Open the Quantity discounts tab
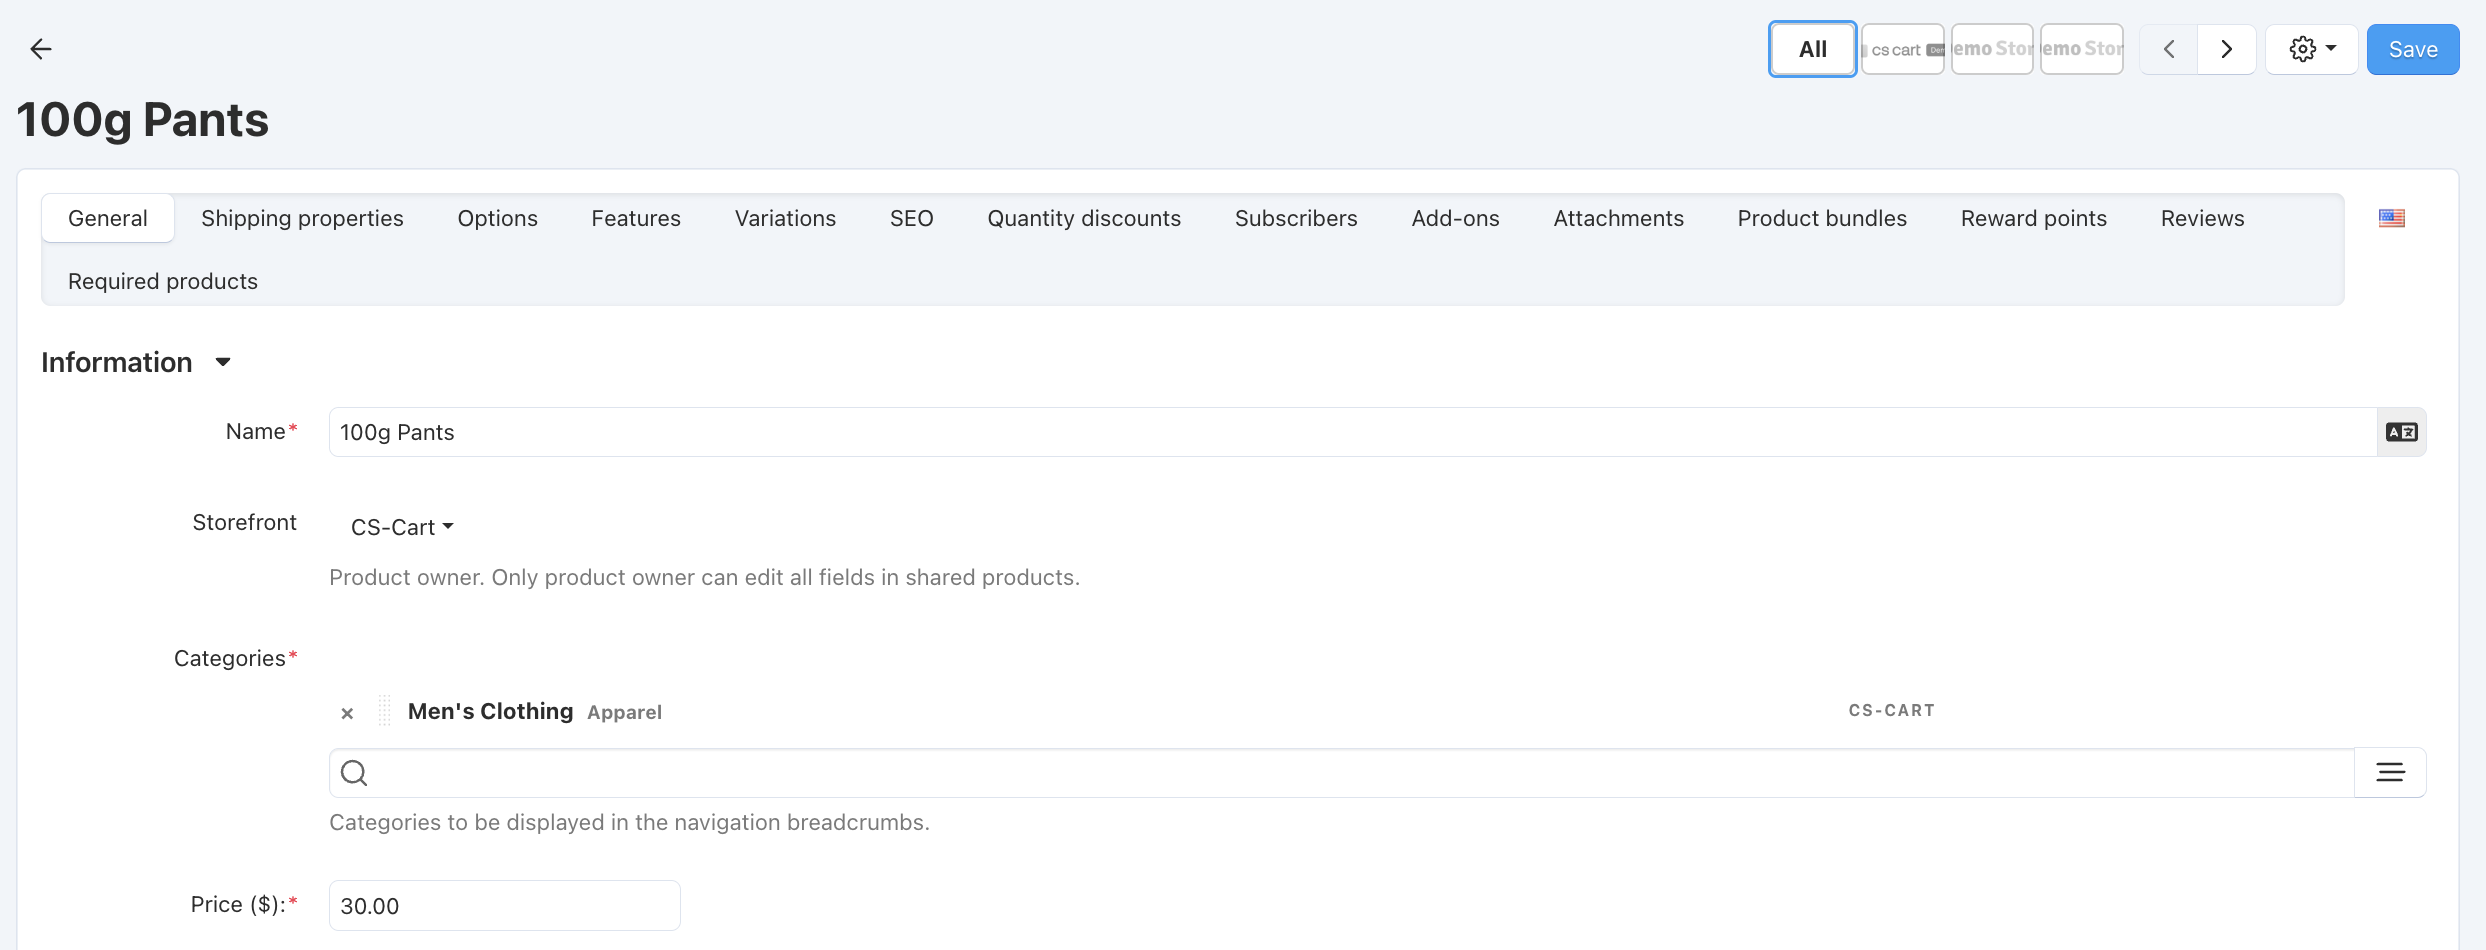The image size is (2486, 950). pyautogui.click(x=1084, y=218)
